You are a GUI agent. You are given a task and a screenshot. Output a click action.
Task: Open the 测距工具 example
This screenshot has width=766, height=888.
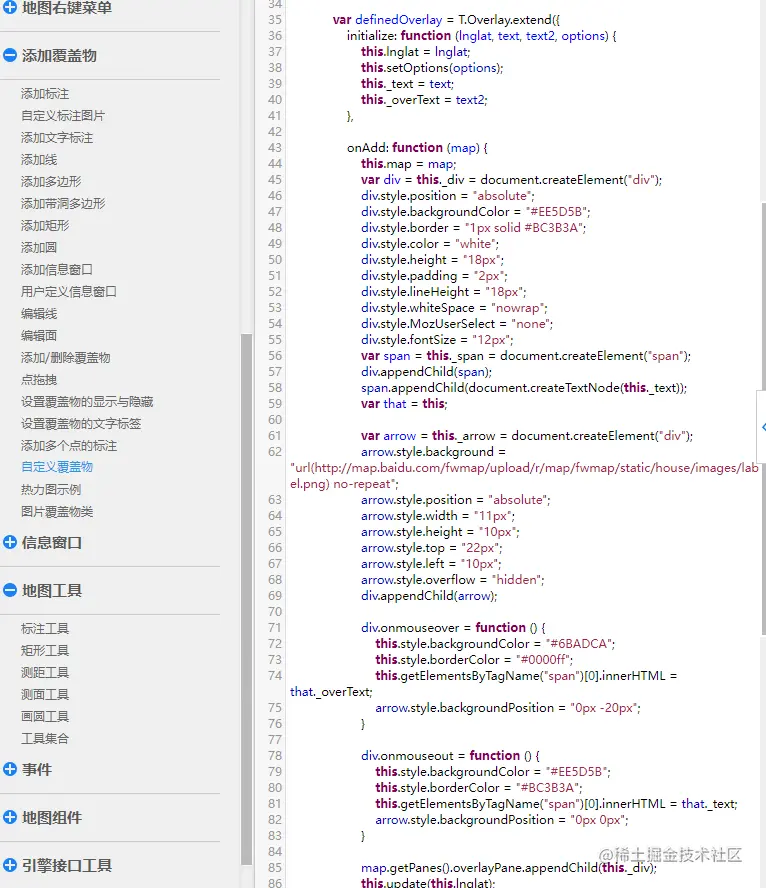[45, 672]
